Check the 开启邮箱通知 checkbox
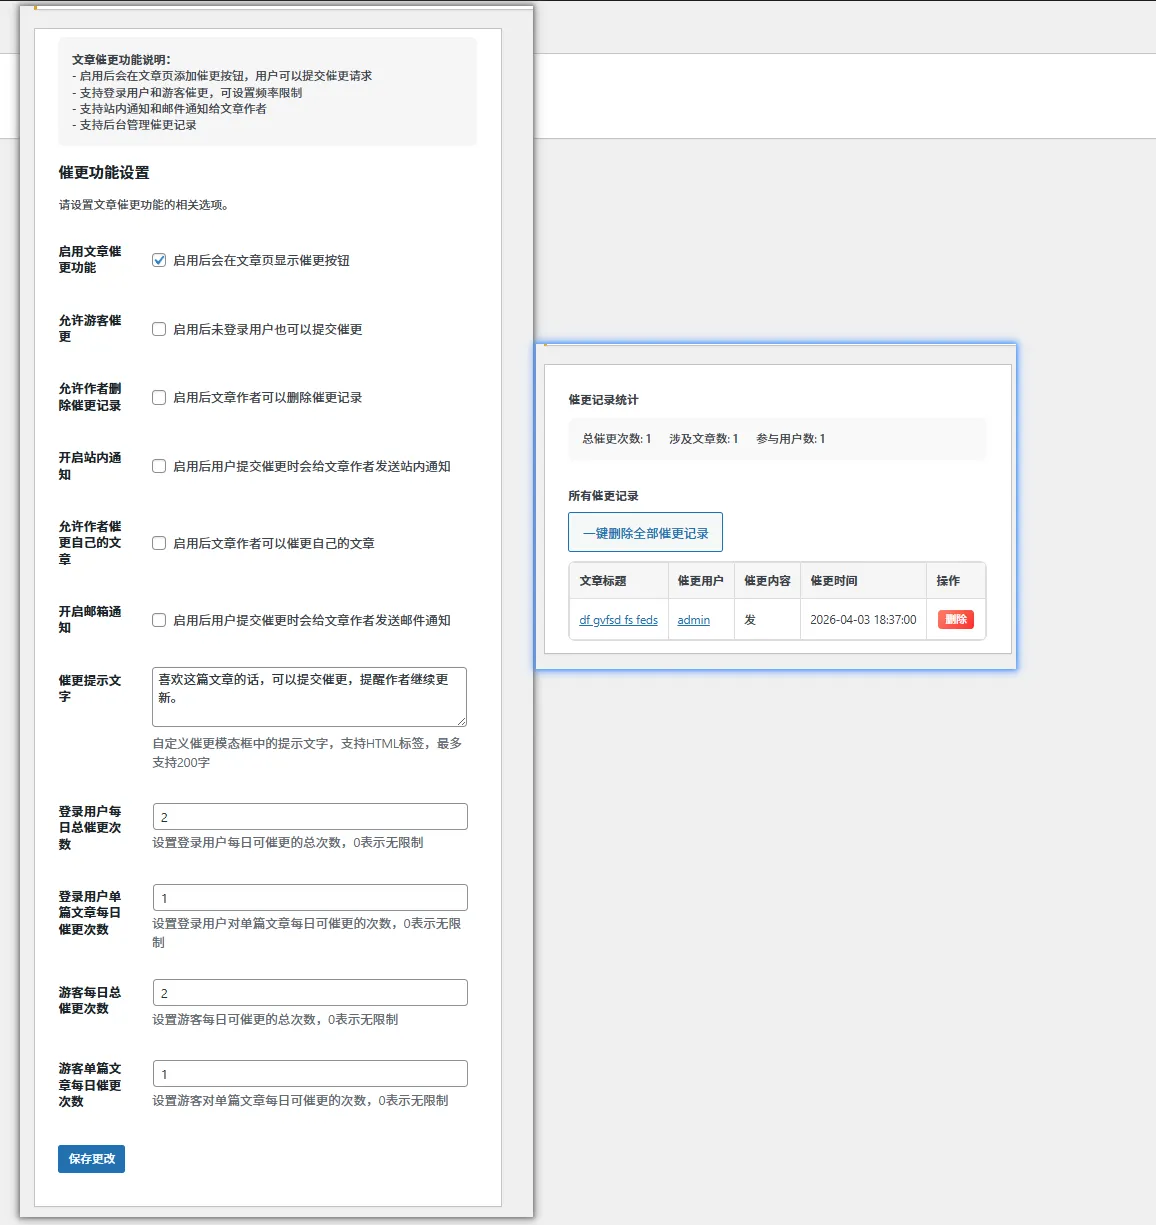This screenshot has width=1156, height=1225. pos(159,620)
